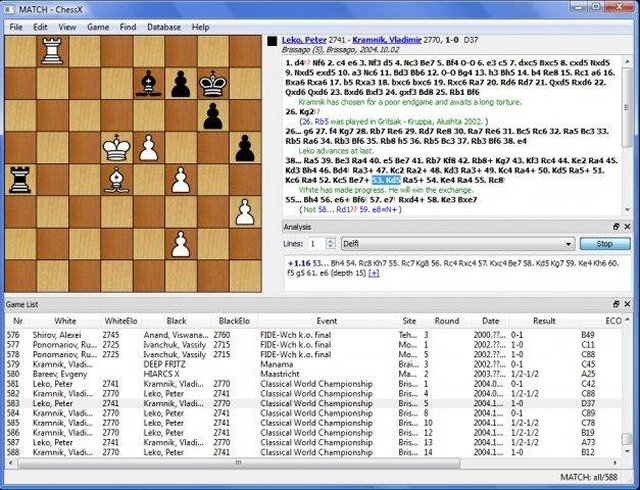Open the Database menu

(x=164, y=27)
